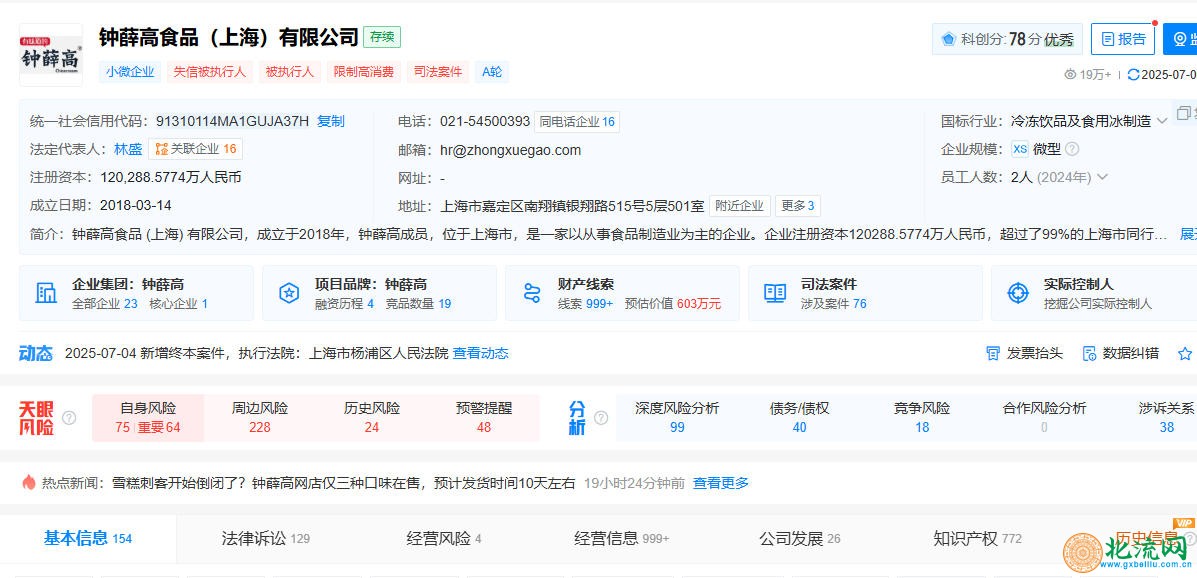Open 线索 999+ link
Viewport: 1197px width, 578px height.
pos(585,303)
